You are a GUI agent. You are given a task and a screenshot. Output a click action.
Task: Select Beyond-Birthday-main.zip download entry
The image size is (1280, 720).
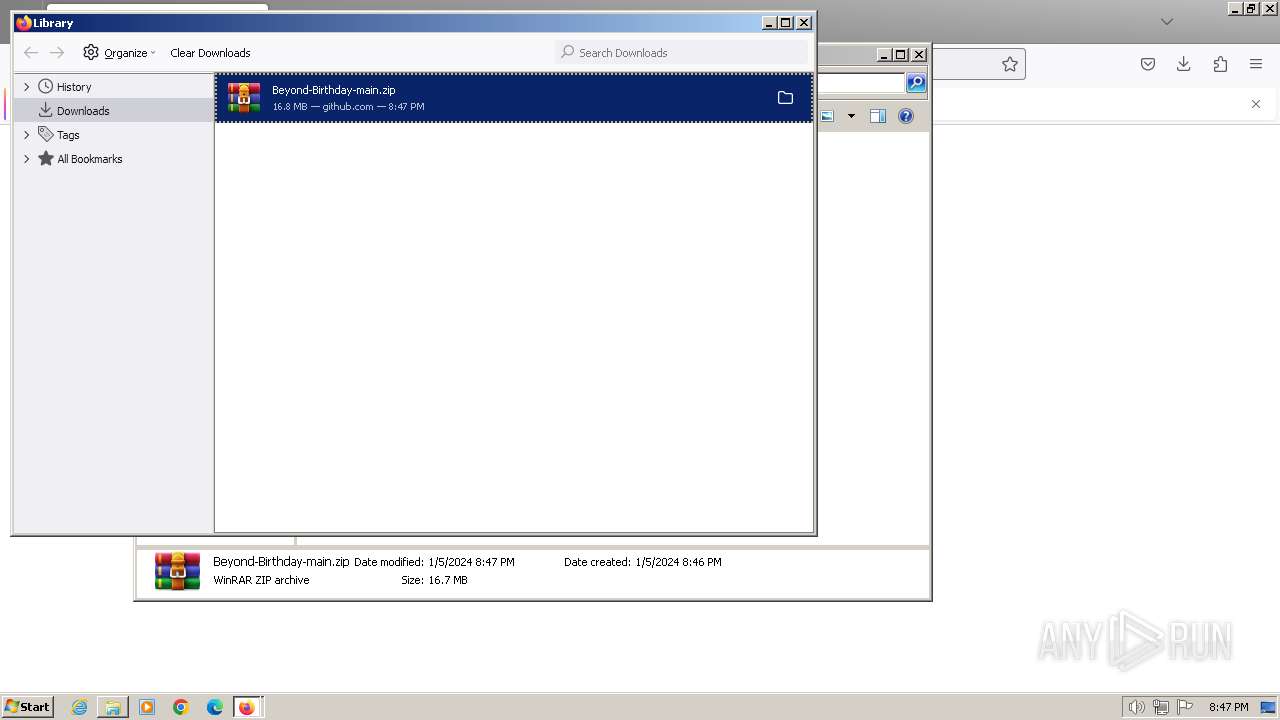click(514, 98)
